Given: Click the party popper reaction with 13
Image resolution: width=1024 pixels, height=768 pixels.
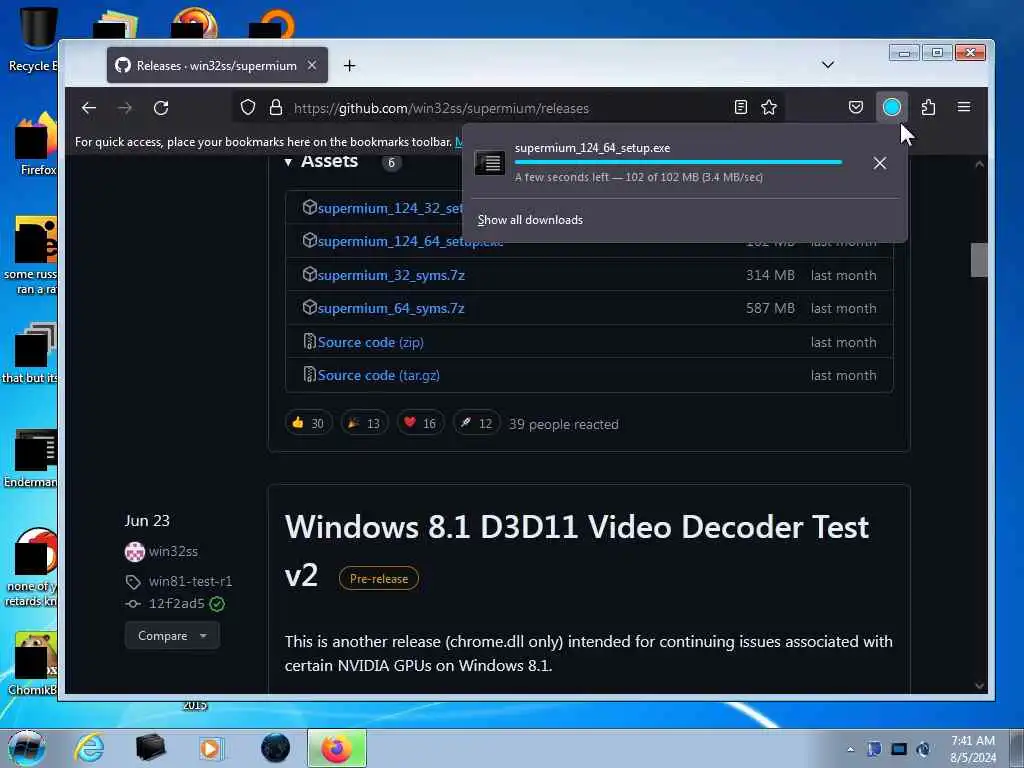Looking at the screenshot, I should tap(364, 423).
